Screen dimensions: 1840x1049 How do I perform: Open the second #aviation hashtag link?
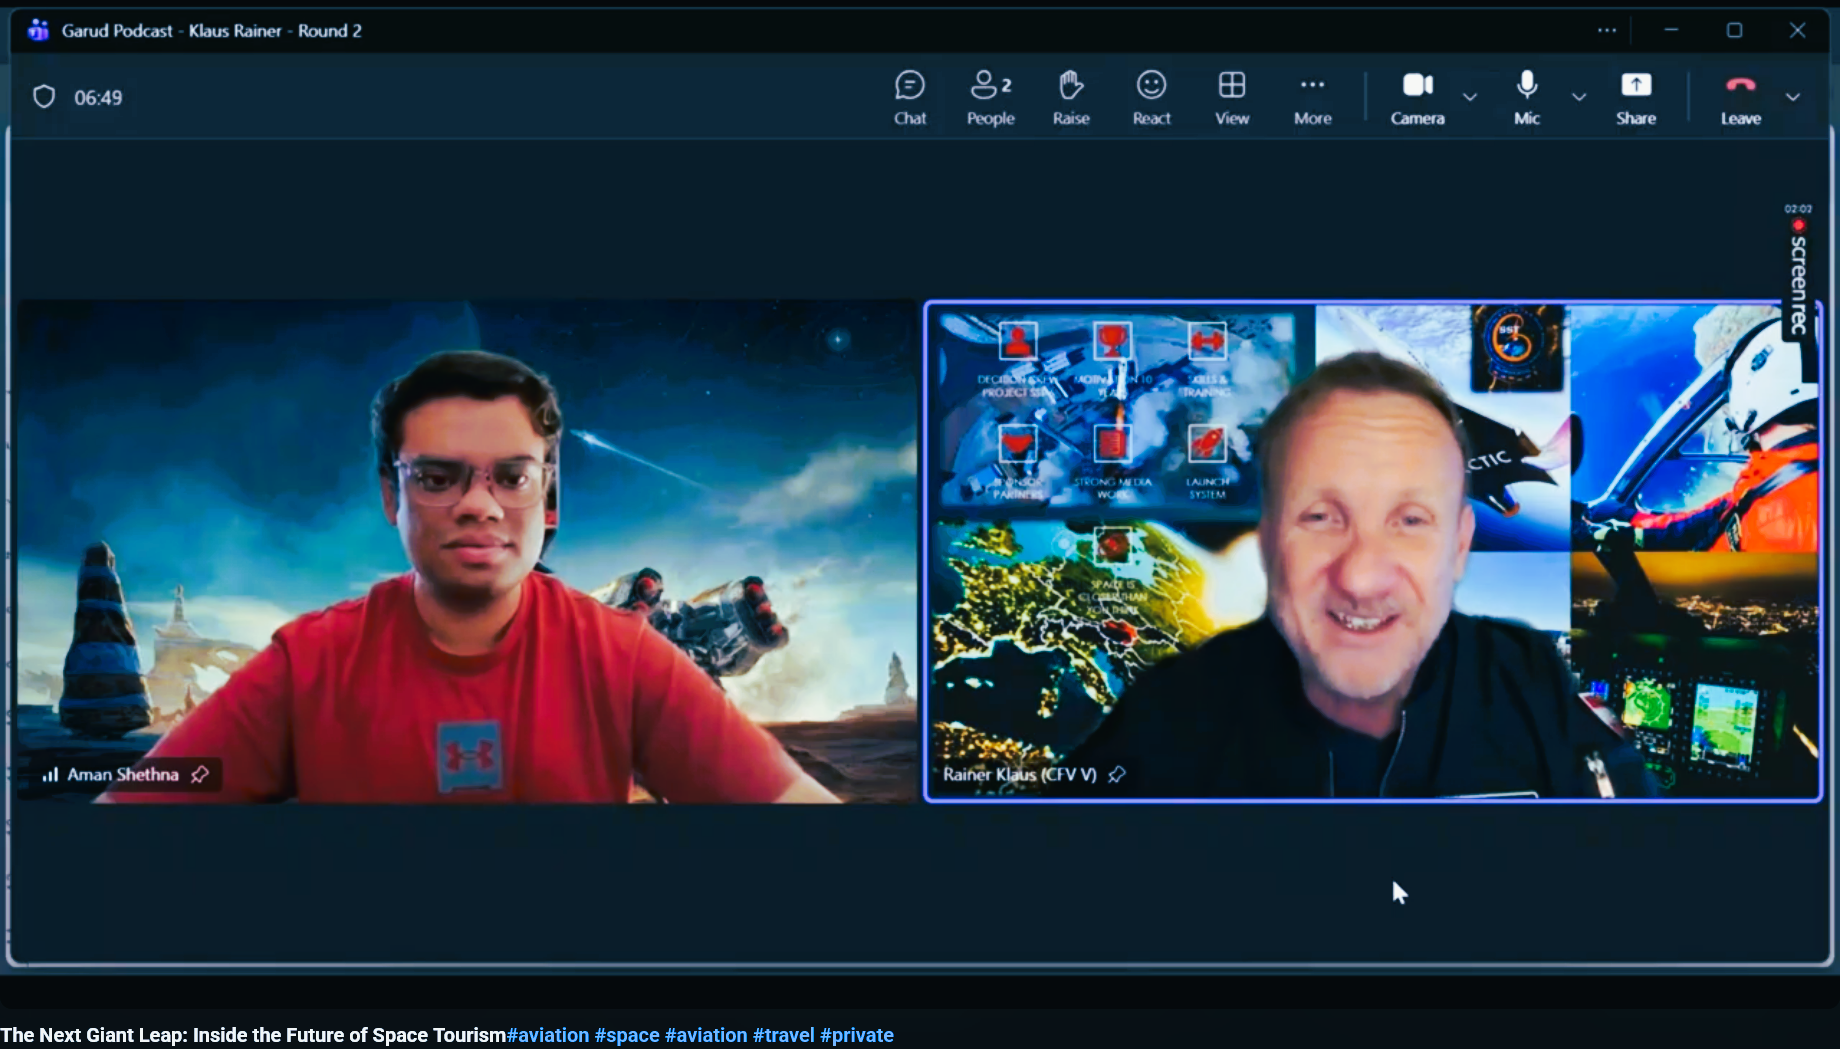706,1035
